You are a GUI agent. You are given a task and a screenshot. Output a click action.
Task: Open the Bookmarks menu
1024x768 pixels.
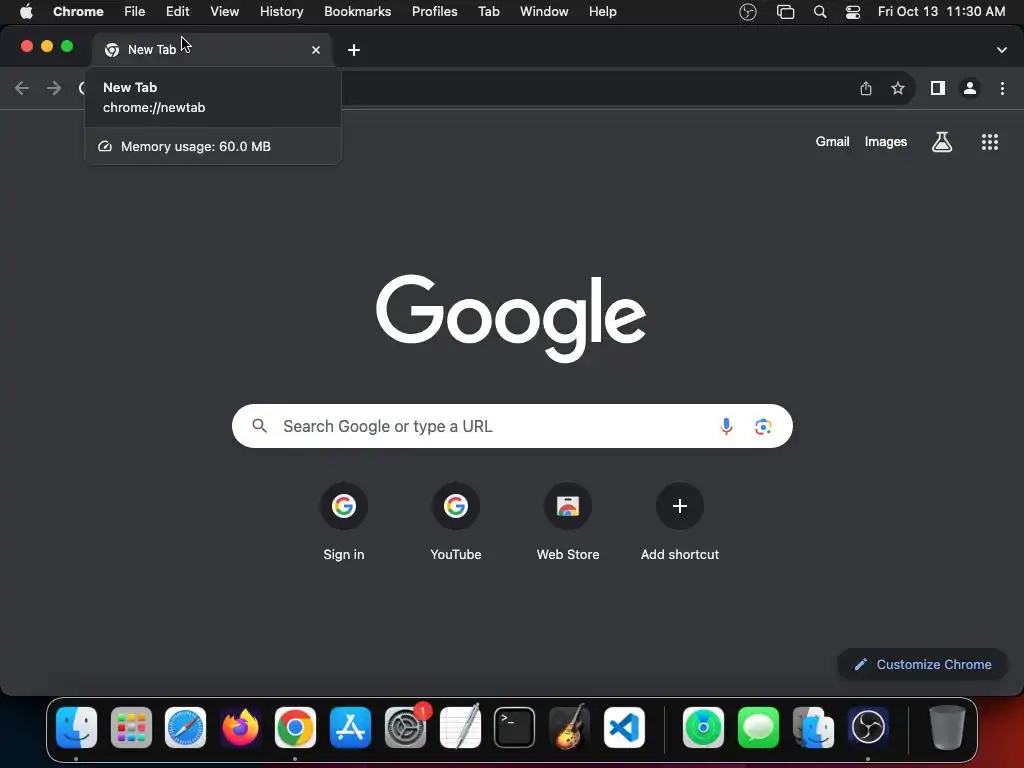click(357, 12)
